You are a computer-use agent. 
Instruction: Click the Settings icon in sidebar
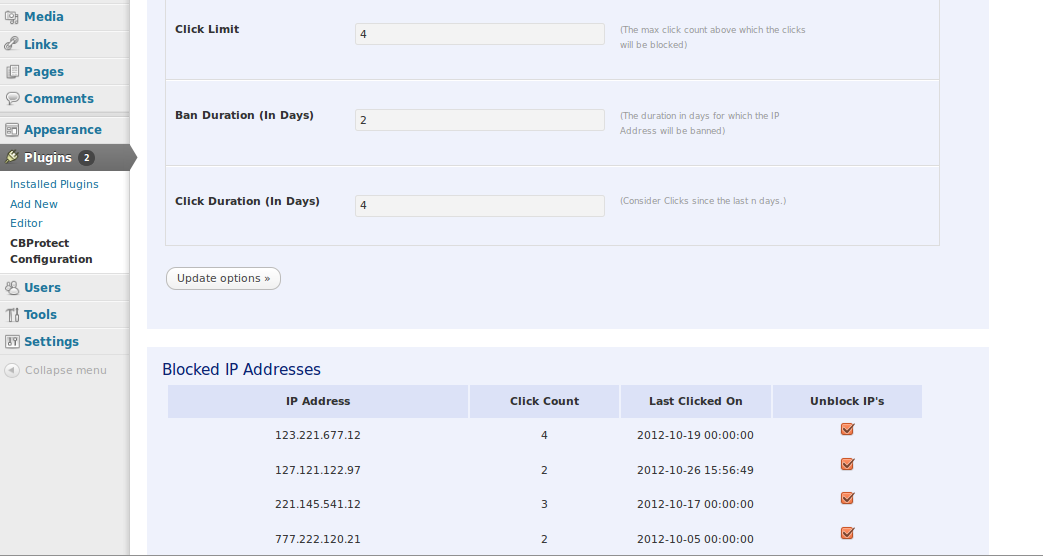pos(12,342)
